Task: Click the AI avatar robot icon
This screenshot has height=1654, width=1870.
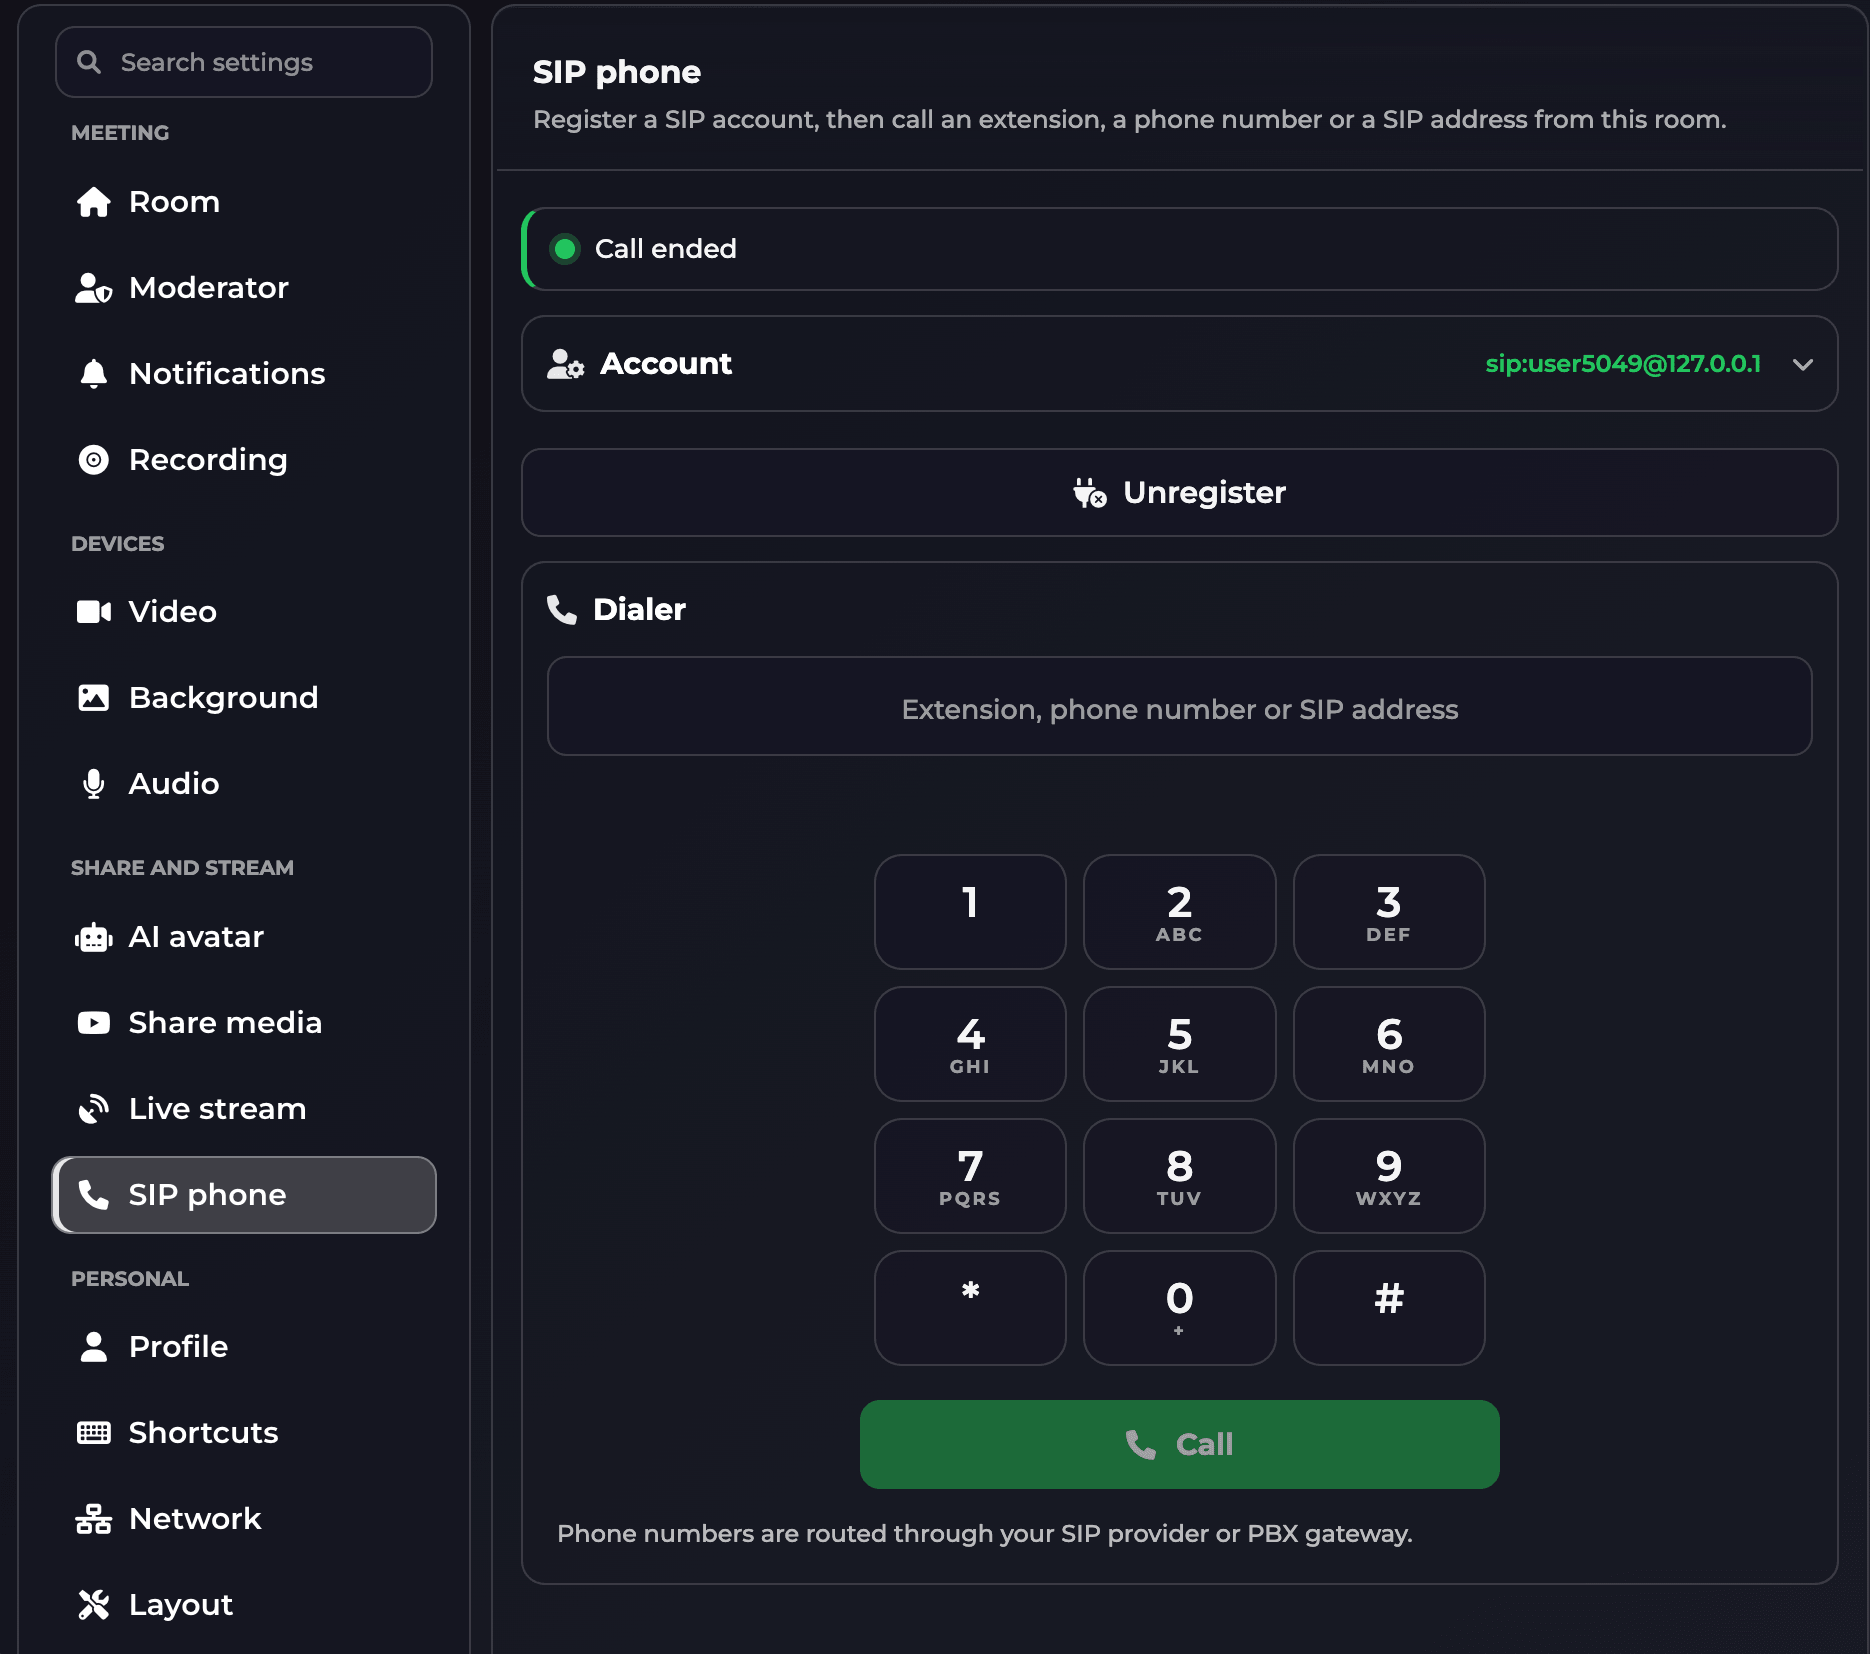Action: pos(94,937)
